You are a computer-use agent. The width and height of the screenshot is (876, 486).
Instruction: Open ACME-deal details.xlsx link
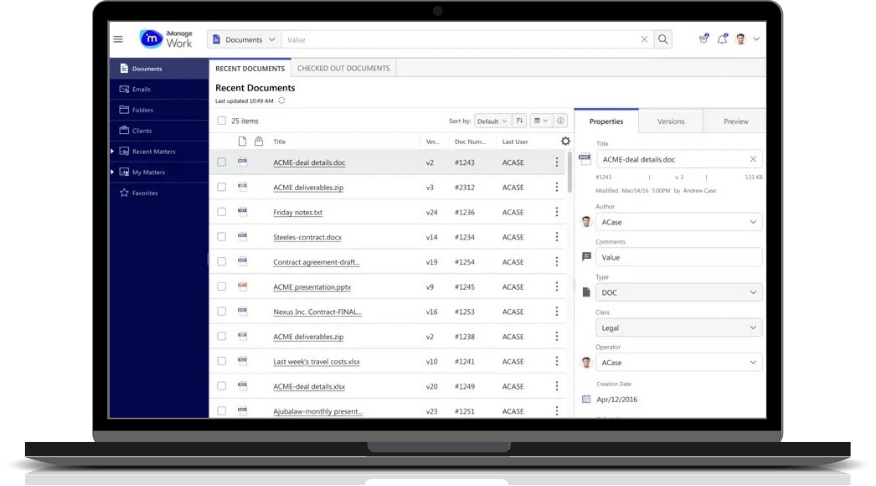pos(309,387)
